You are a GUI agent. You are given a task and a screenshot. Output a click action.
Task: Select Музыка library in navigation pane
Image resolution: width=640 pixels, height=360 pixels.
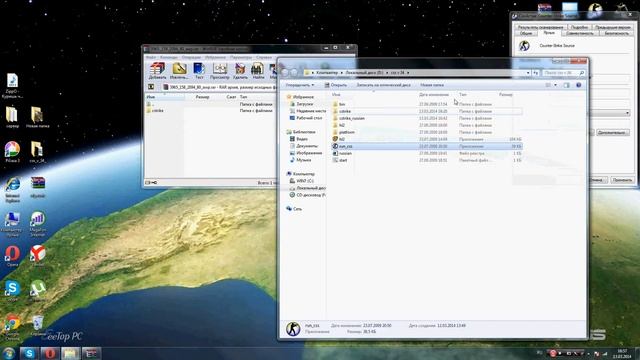coord(300,160)
